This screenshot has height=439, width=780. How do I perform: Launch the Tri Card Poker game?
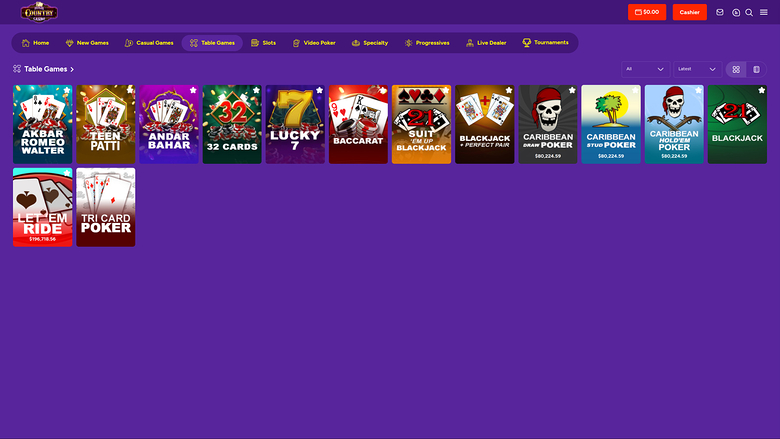[106, 207]
